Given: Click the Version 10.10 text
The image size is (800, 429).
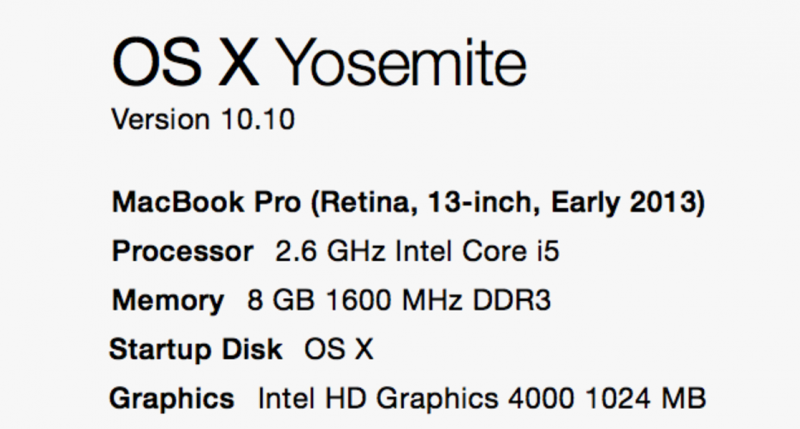Looking at the screenshot, I should coord(203,119).
